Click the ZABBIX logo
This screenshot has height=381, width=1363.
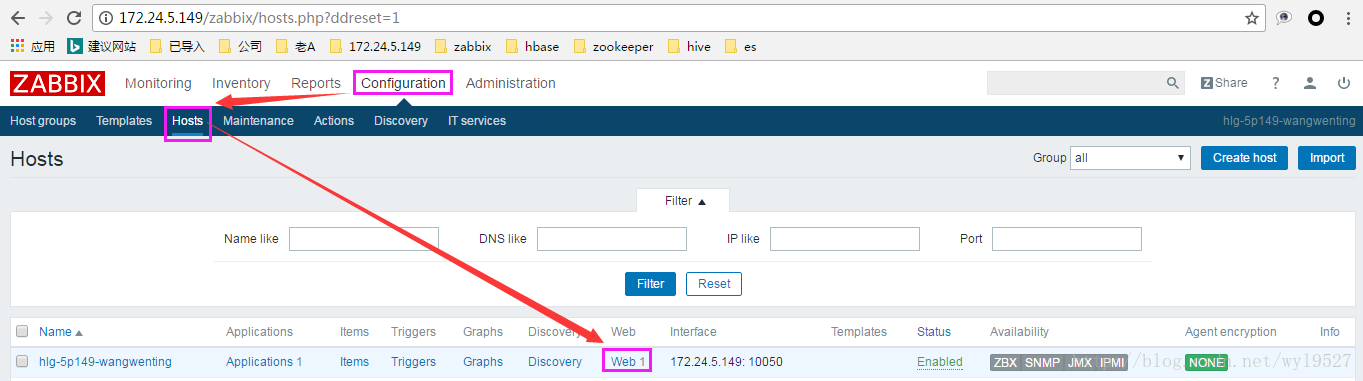coord(57,84)
